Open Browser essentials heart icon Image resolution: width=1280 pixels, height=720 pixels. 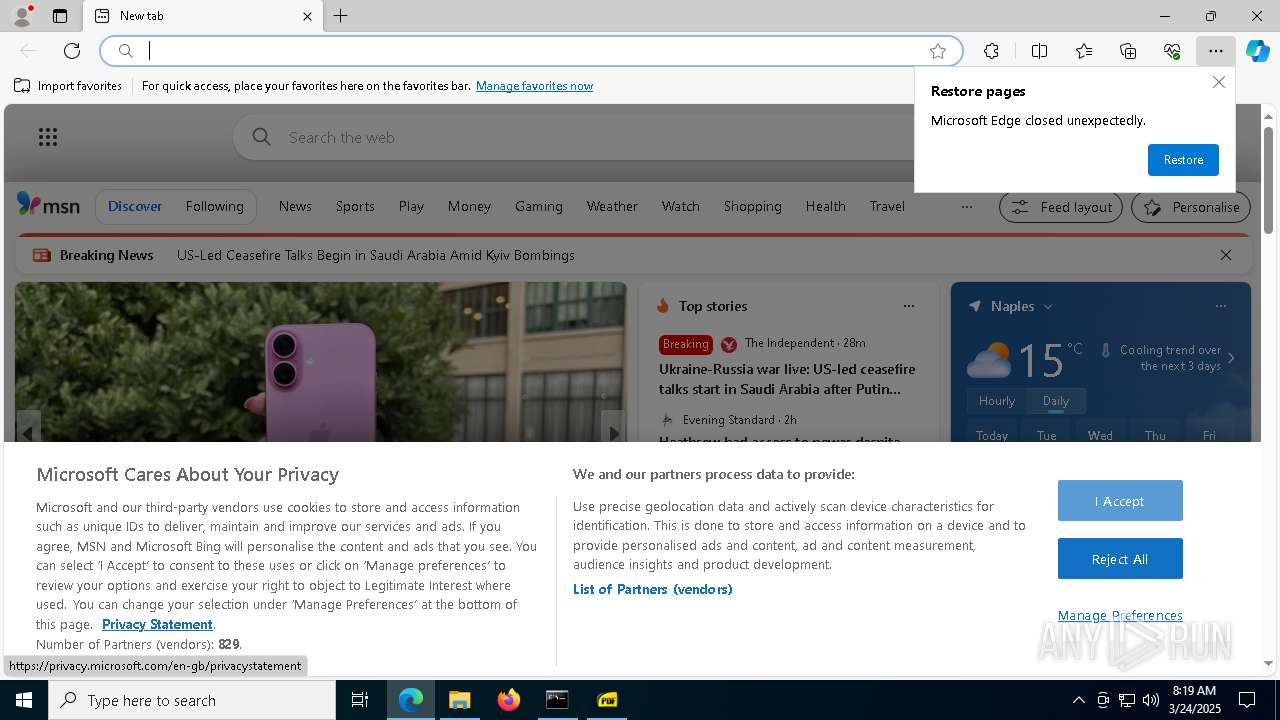tap(1172, 51)
